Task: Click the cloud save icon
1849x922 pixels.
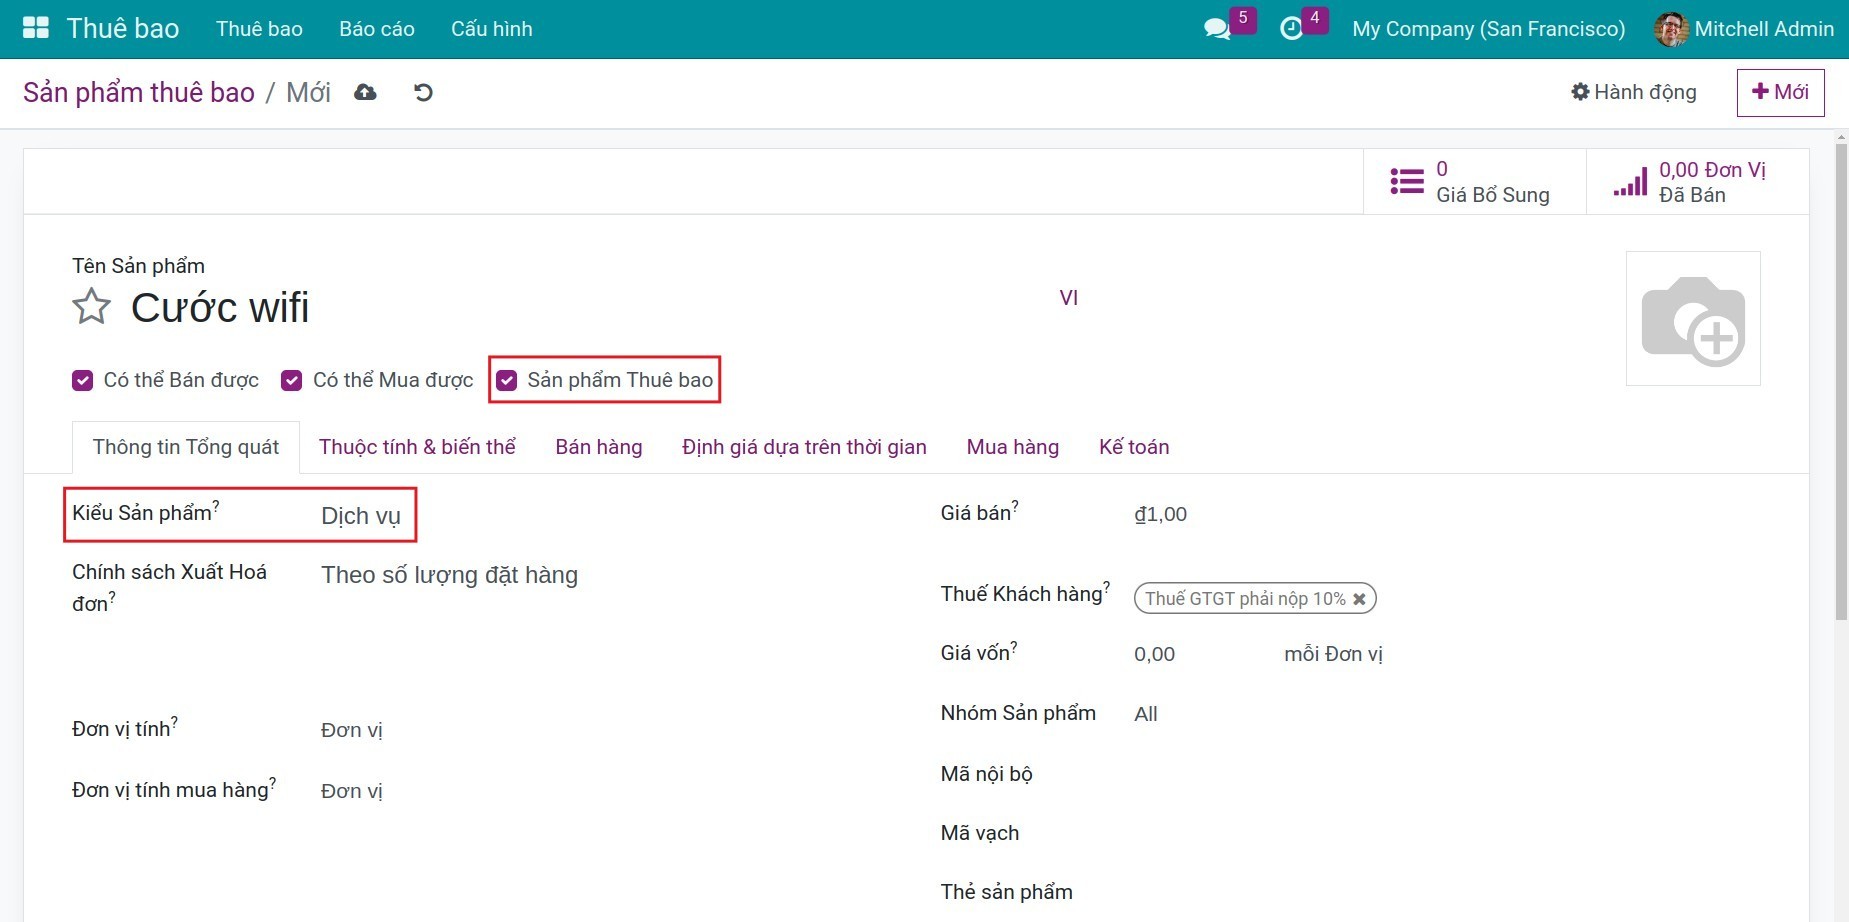Action: click(x=366, y=93)
